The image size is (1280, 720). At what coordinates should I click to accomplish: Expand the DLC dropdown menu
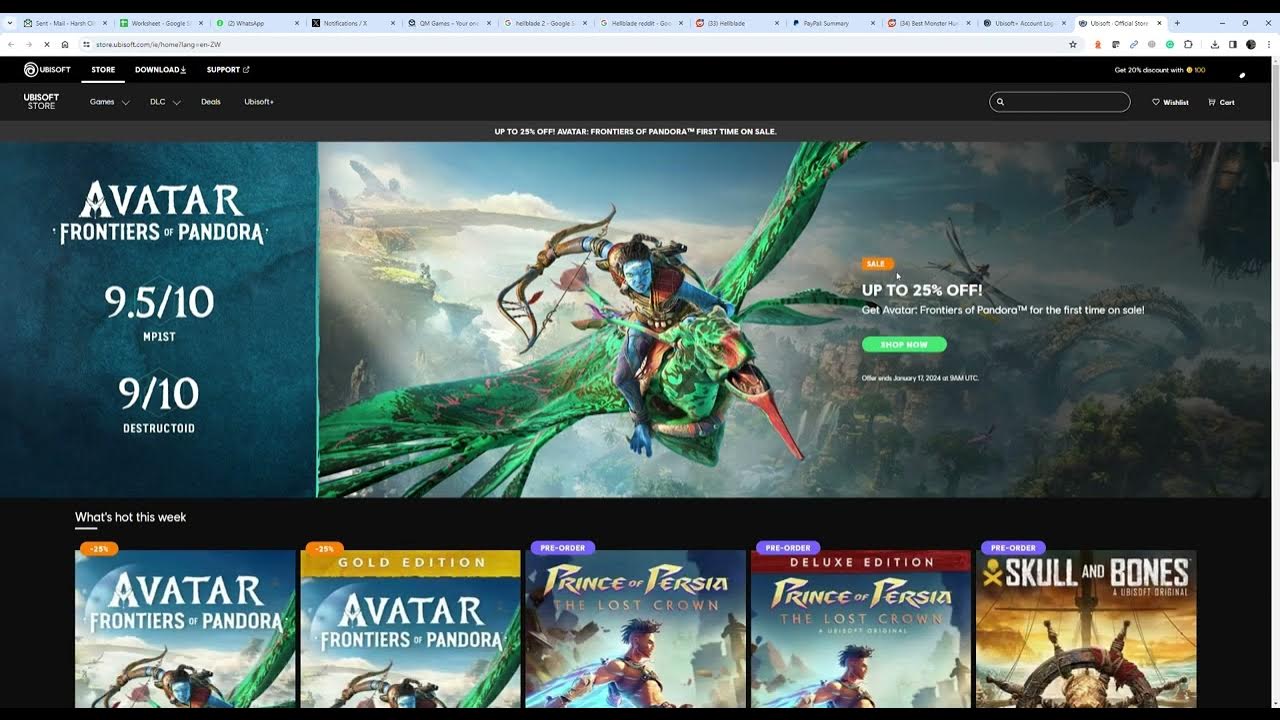click(165, 102)
